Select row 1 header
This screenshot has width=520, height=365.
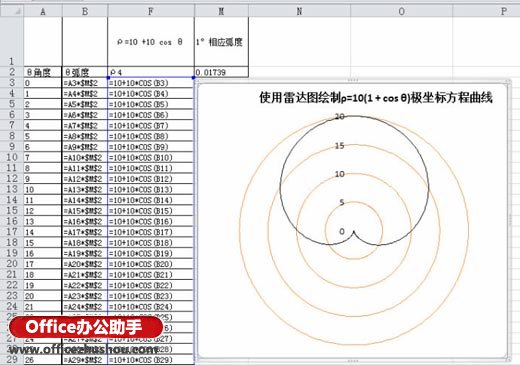[12, 42]
